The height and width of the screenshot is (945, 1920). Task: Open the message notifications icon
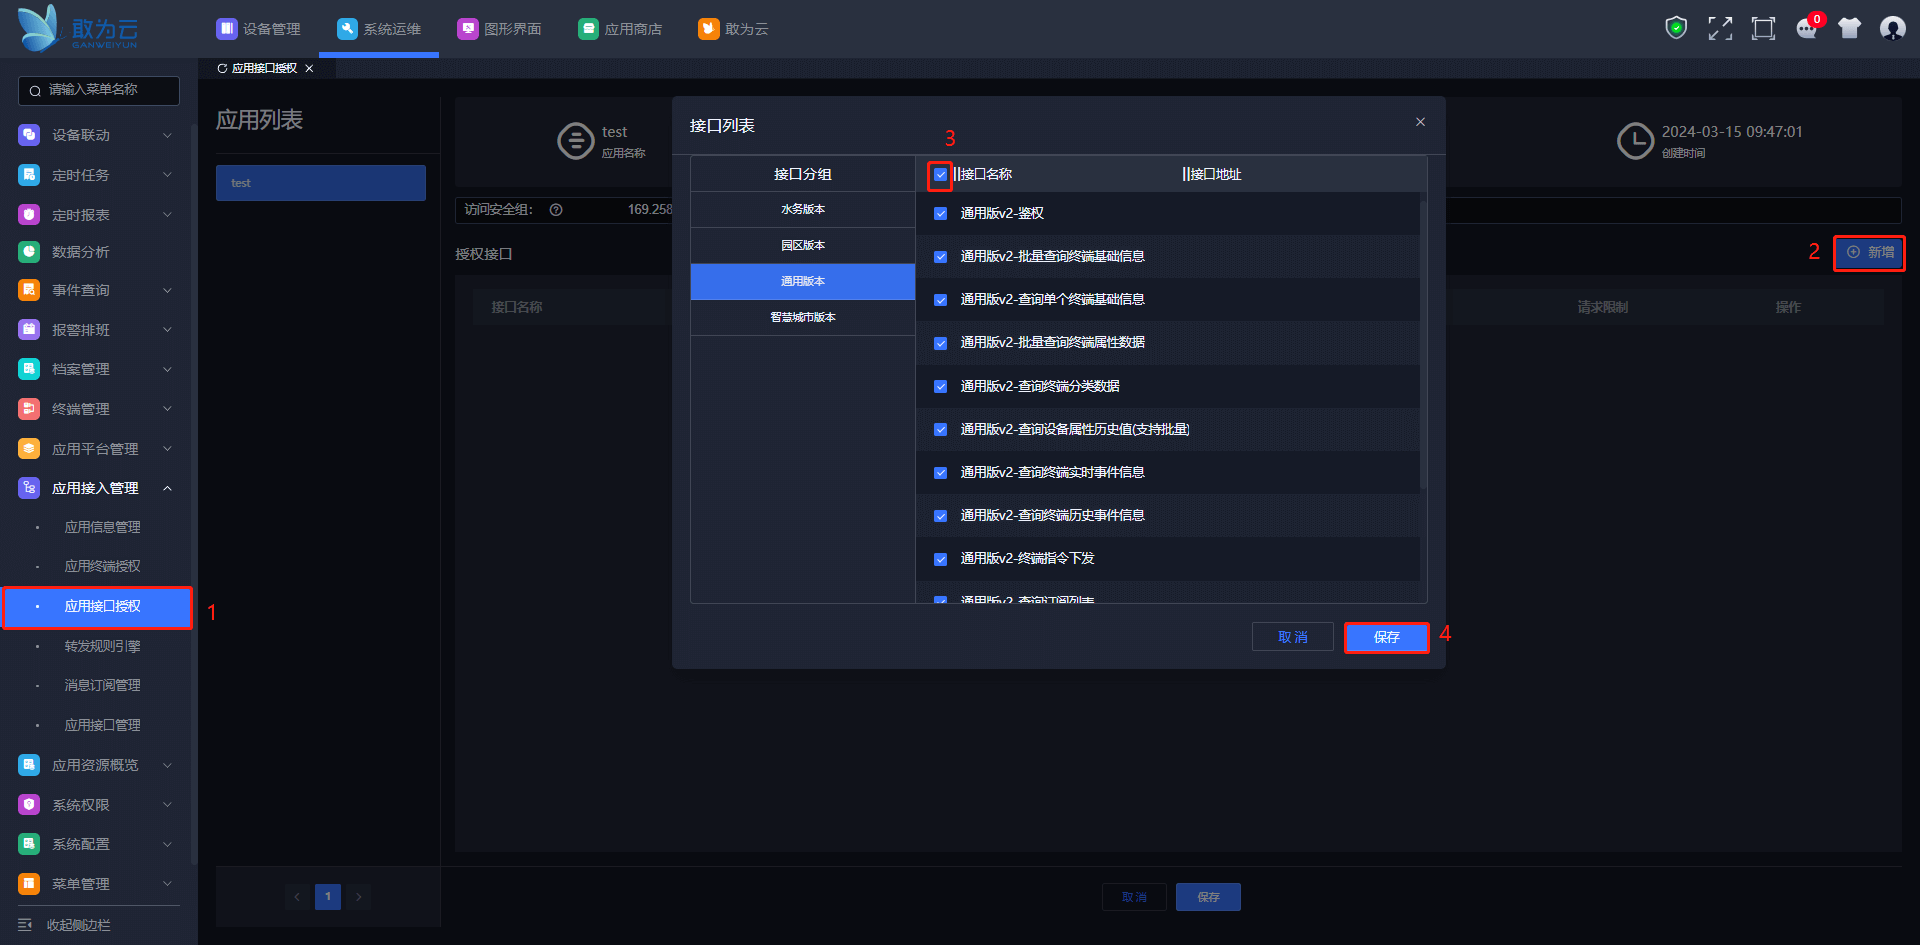[x=1807, y=28]
